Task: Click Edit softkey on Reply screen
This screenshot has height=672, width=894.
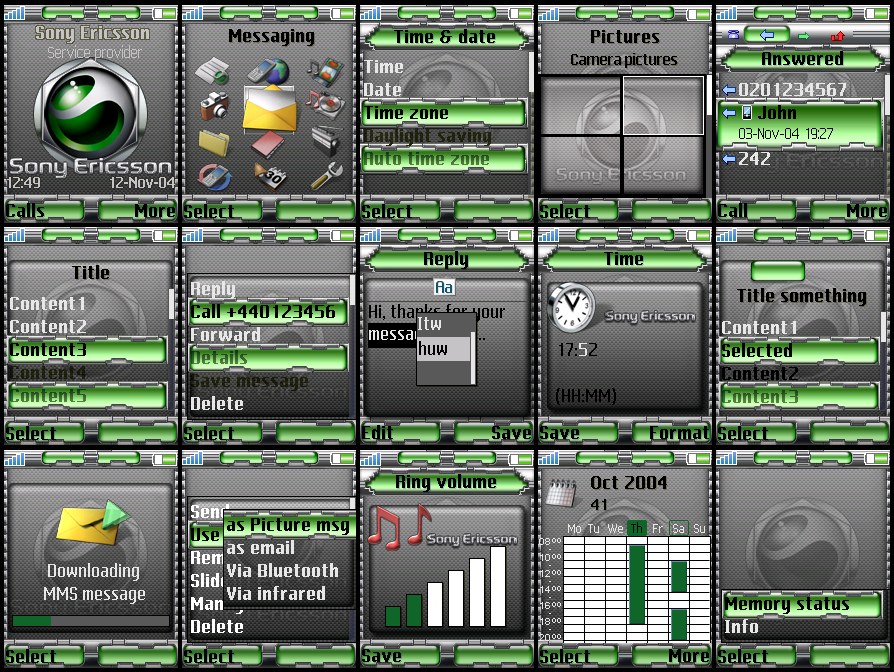Action: coord(400,433)
